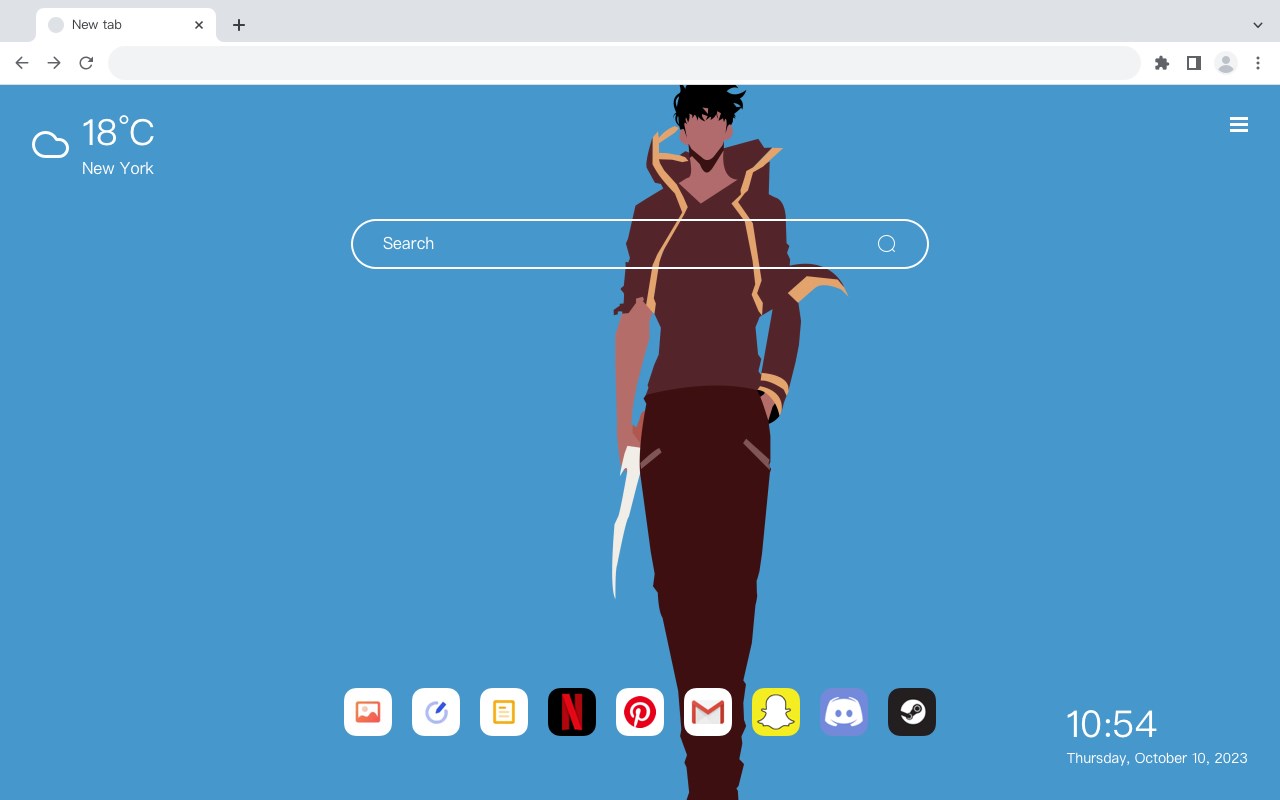The image size is (1280, 800).
Task: Open the Discord shortcut
Action: click(x=844, y=712)
